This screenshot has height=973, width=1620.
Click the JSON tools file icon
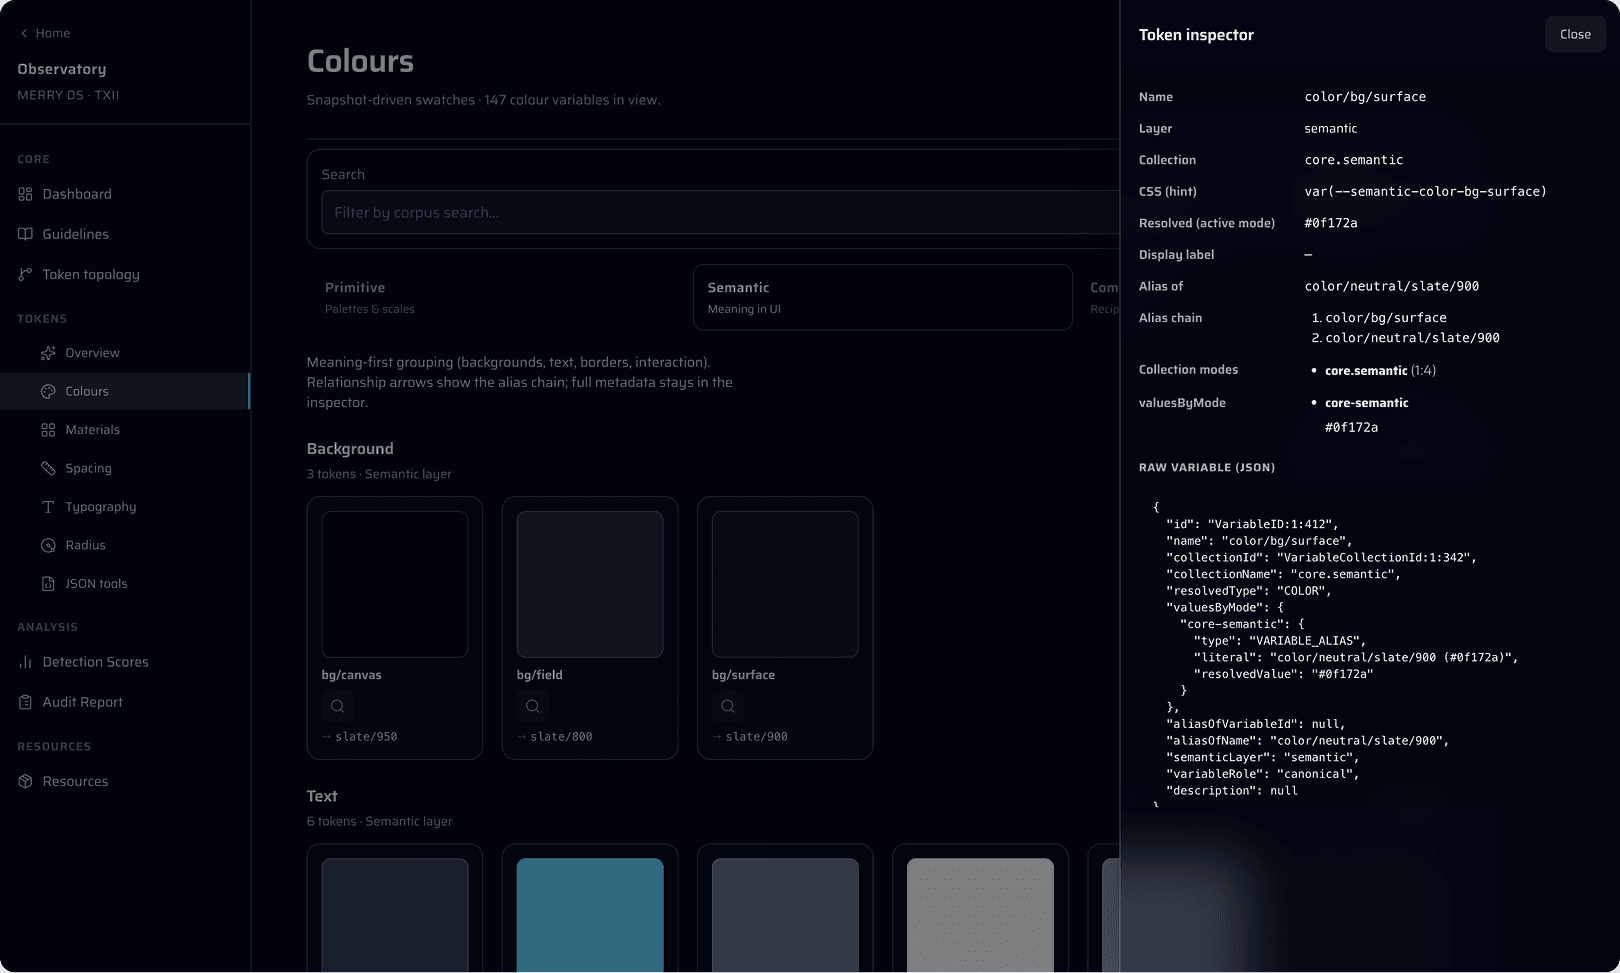[48, 584]
